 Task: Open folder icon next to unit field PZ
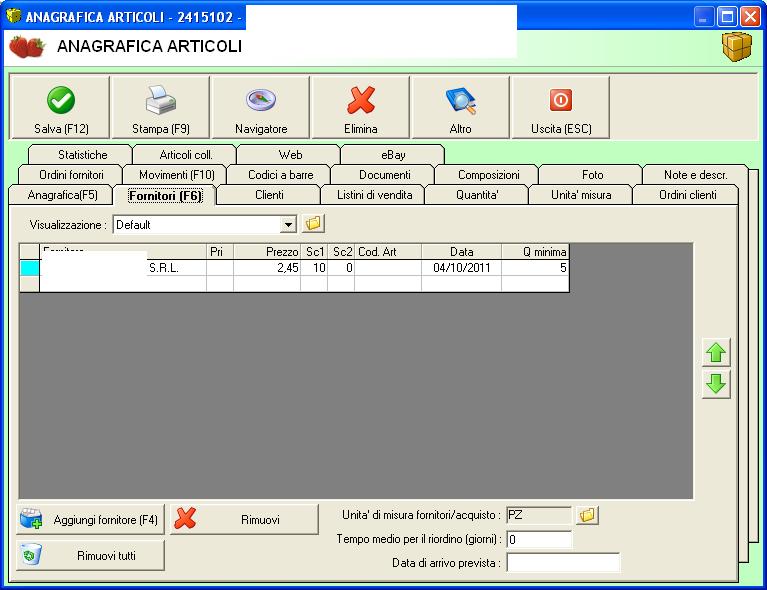587,515
